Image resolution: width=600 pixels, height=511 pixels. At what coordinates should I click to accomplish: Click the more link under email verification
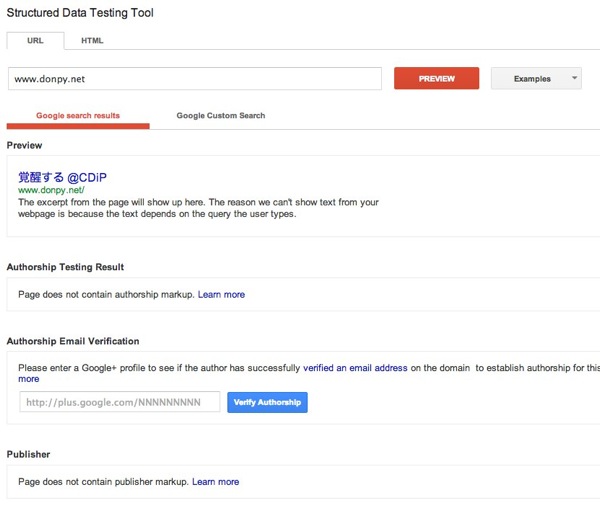point(29,379)
